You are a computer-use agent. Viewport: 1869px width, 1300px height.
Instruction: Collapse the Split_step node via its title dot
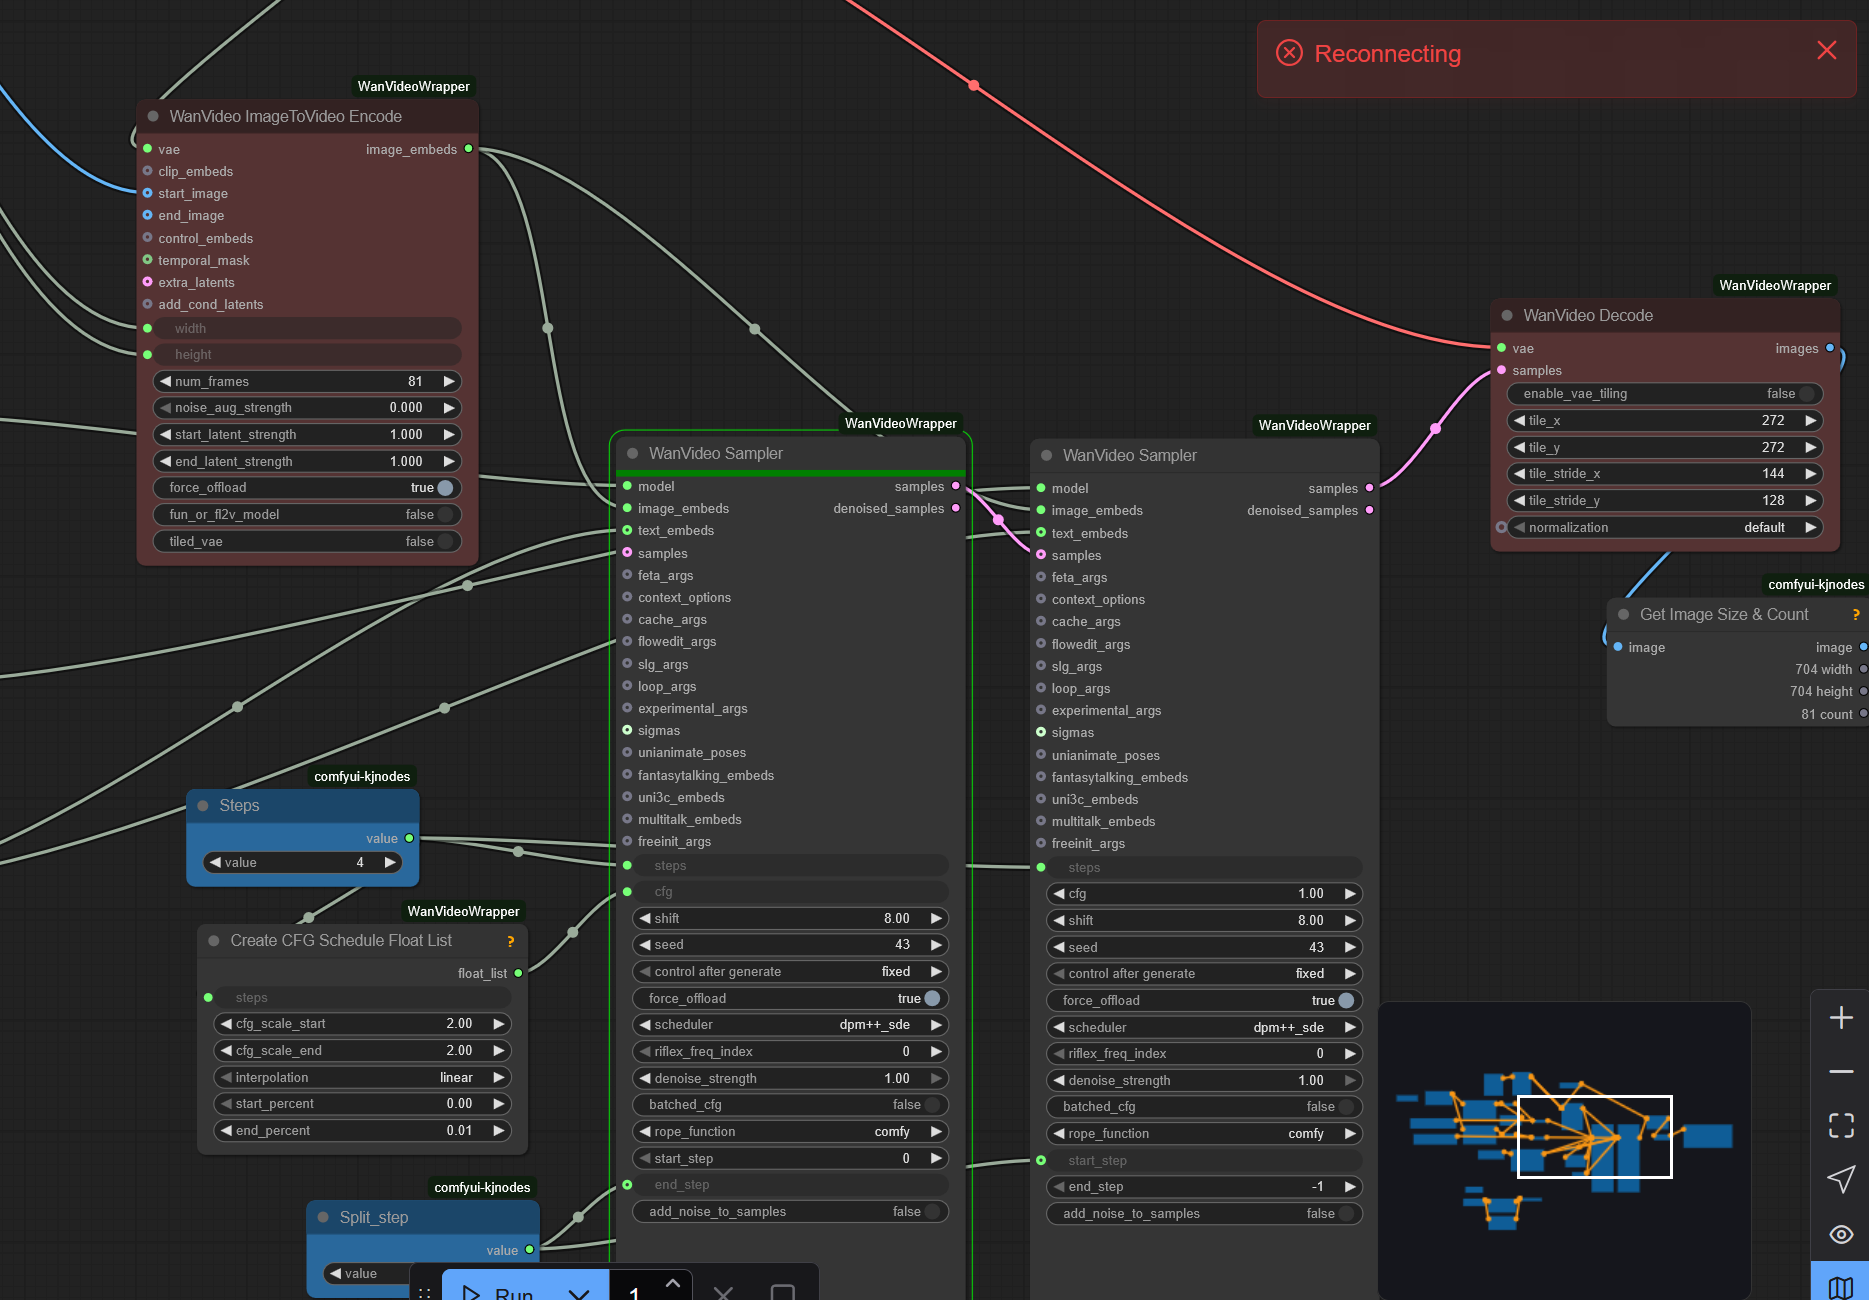click(323, 1217)
